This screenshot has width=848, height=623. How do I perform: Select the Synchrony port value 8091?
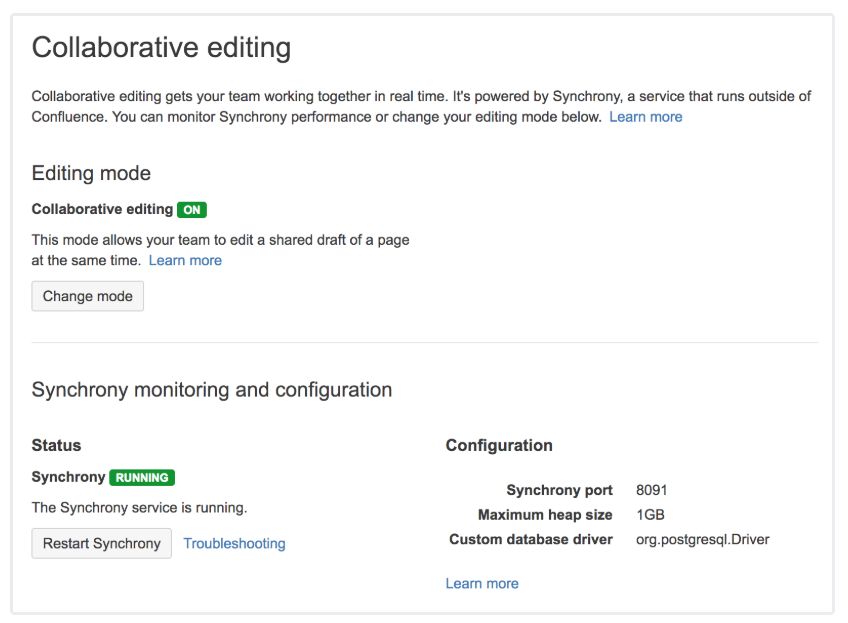(x=652, y=490)
